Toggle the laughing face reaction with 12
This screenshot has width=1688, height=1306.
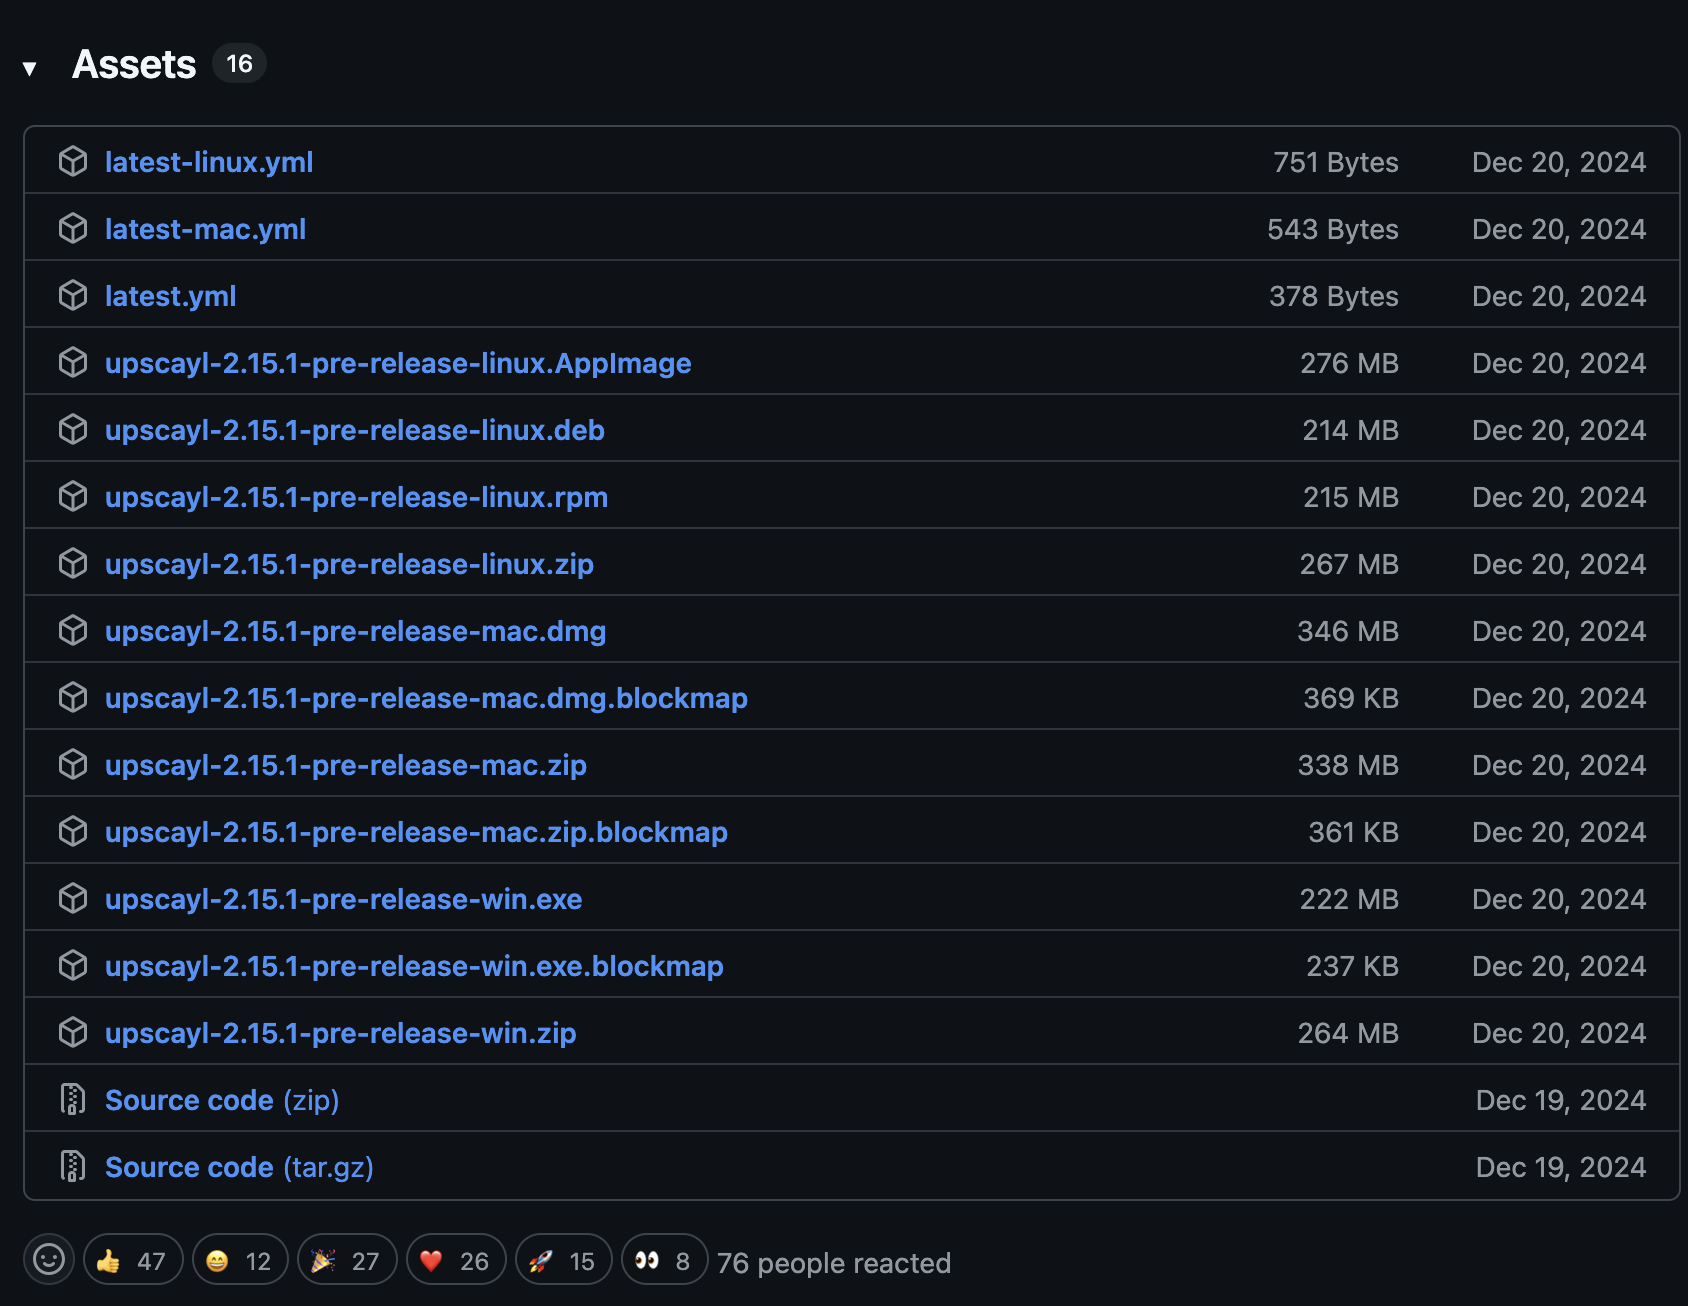click(240, 1260)
